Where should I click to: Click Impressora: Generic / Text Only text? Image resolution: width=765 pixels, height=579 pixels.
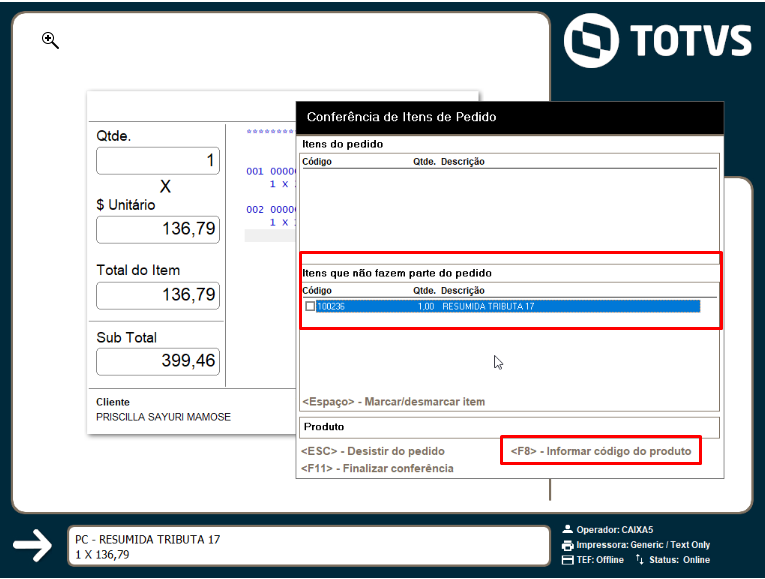(643, 545)
